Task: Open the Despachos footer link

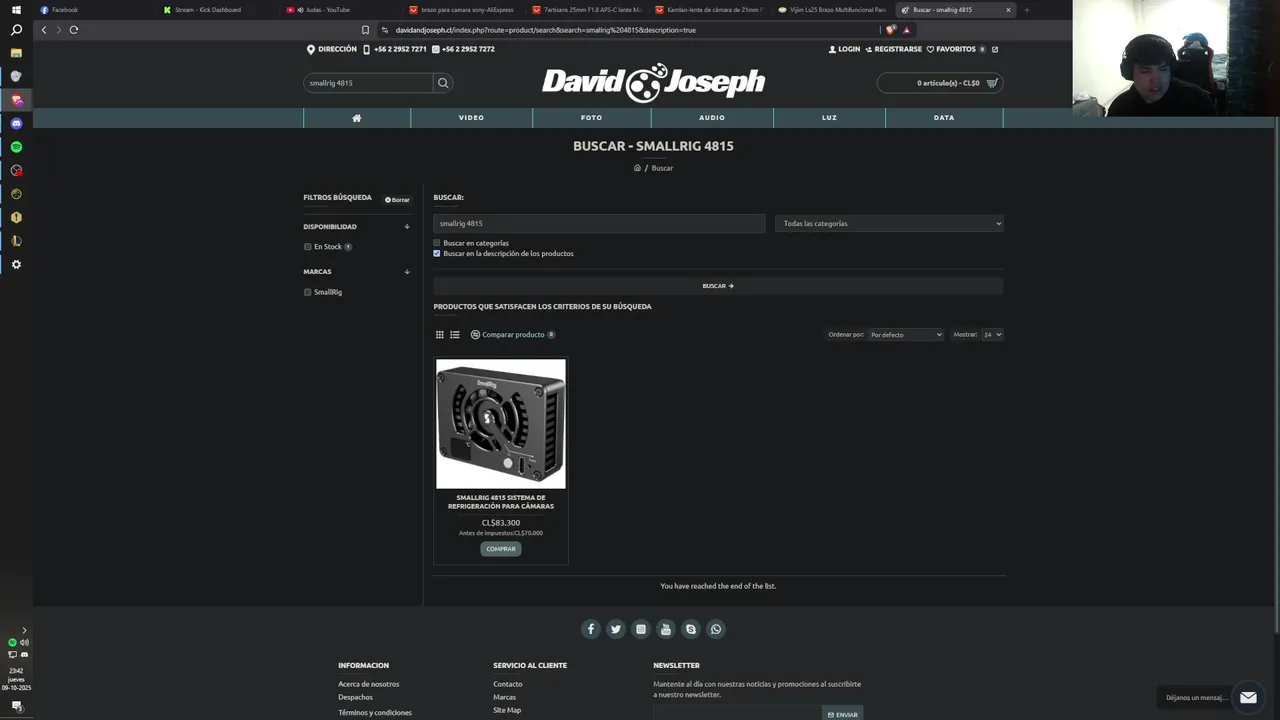Action: click(355, 697)
